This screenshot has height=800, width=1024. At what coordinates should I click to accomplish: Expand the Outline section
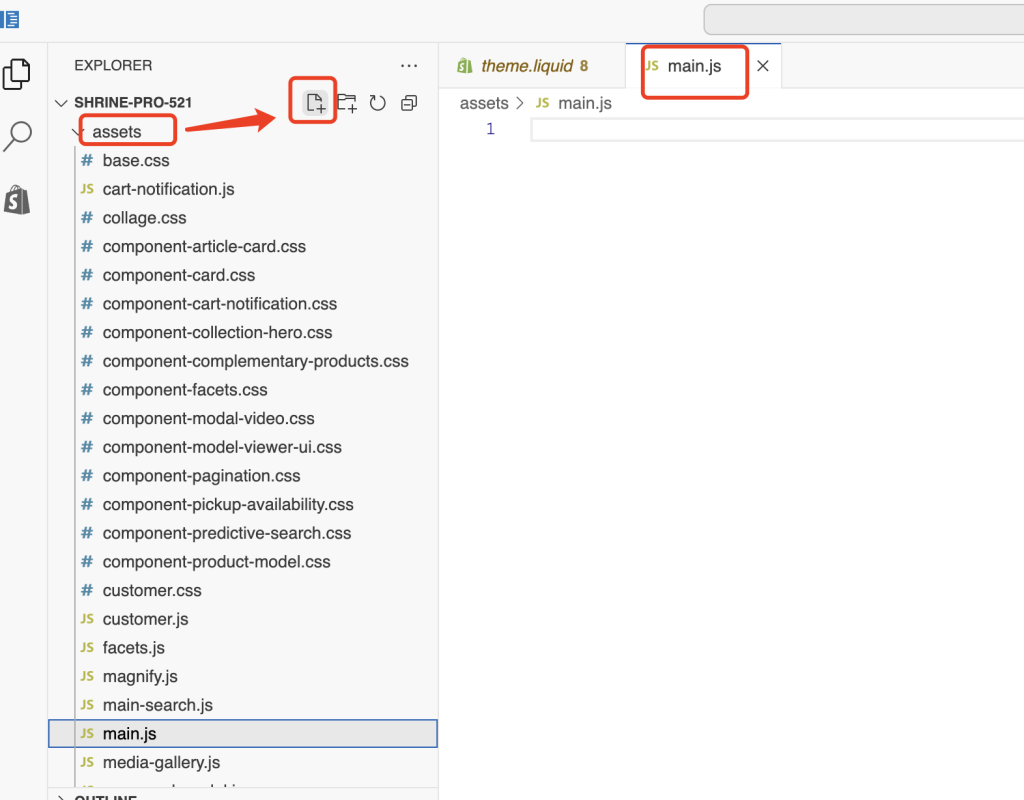[x=104, y=796]
